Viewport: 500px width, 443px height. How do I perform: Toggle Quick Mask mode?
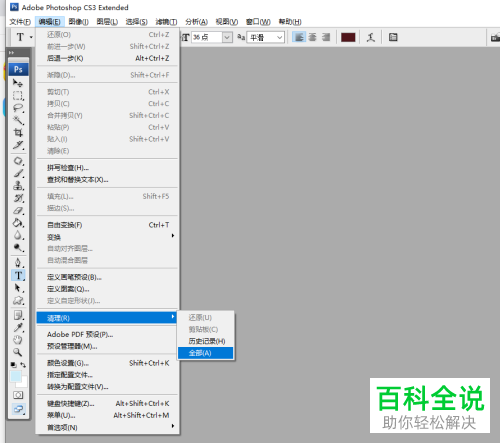click(x=18, y=395)
